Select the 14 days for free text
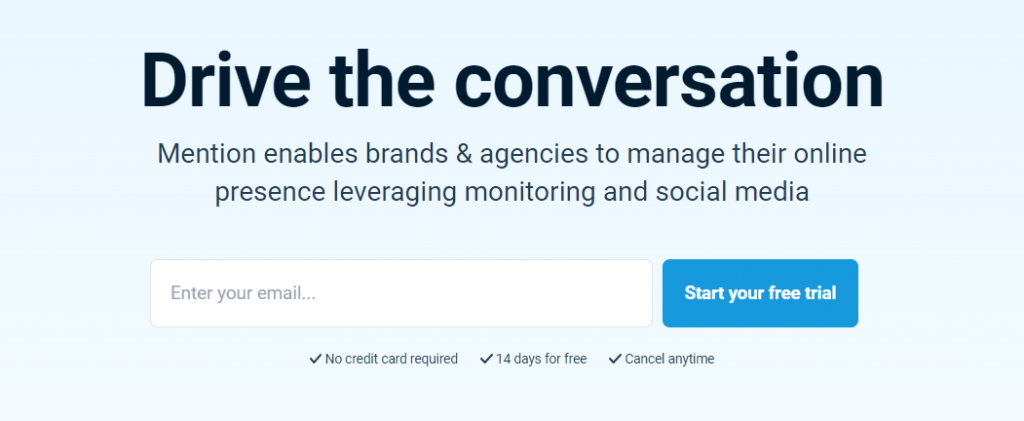This screenshot has height=421, width=1024. pos(541,359)
